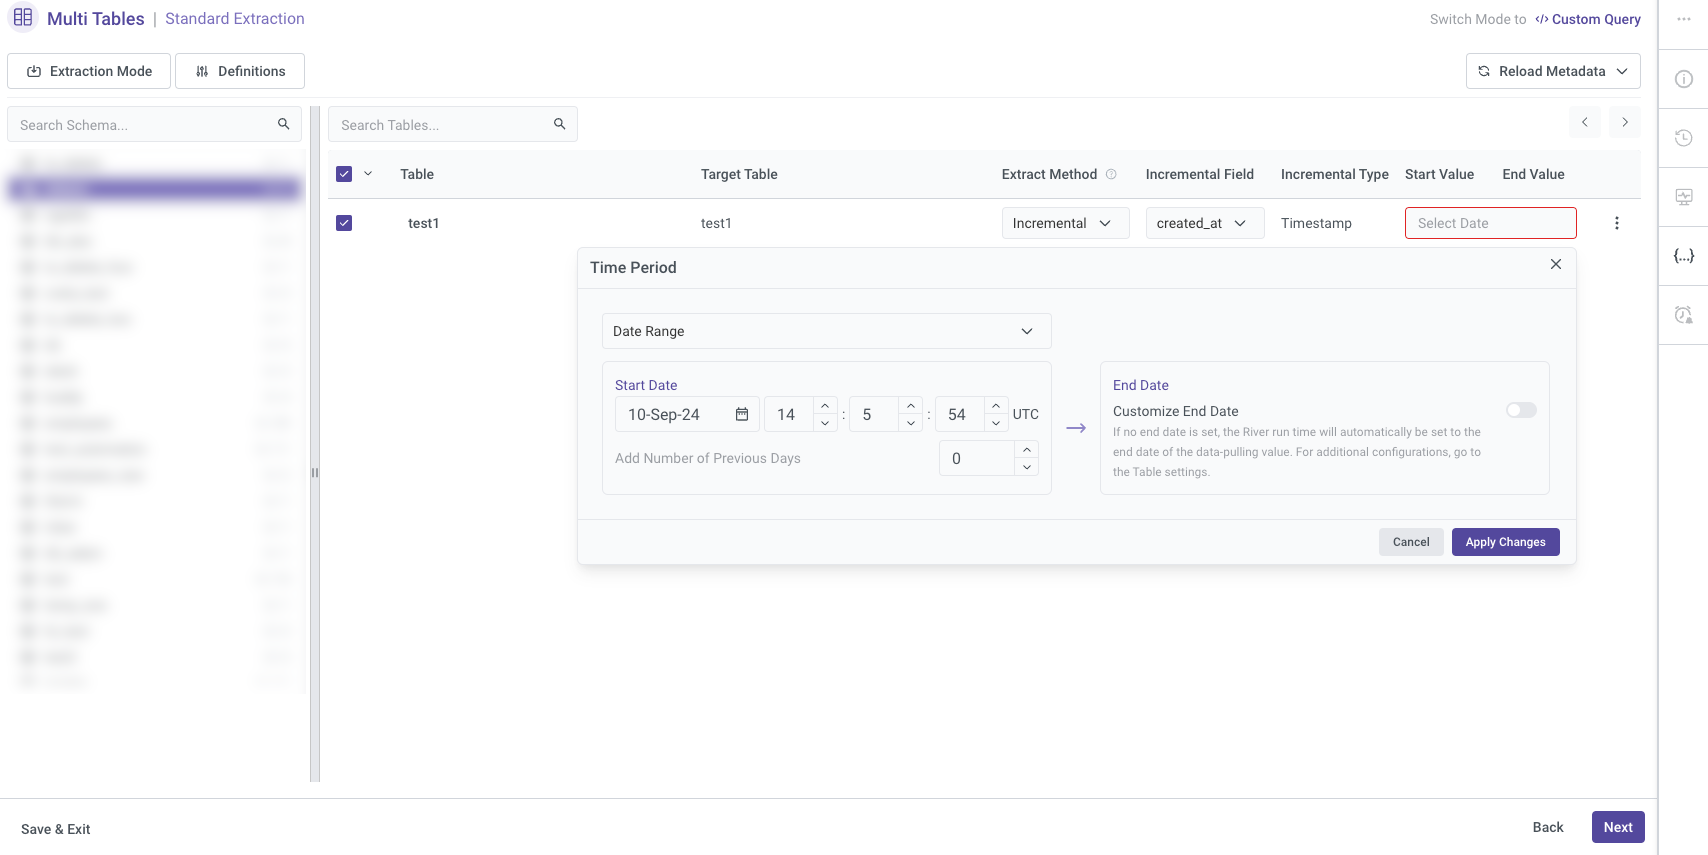Go to next page of tables

pyautogui.click(x=1625, y=122)
